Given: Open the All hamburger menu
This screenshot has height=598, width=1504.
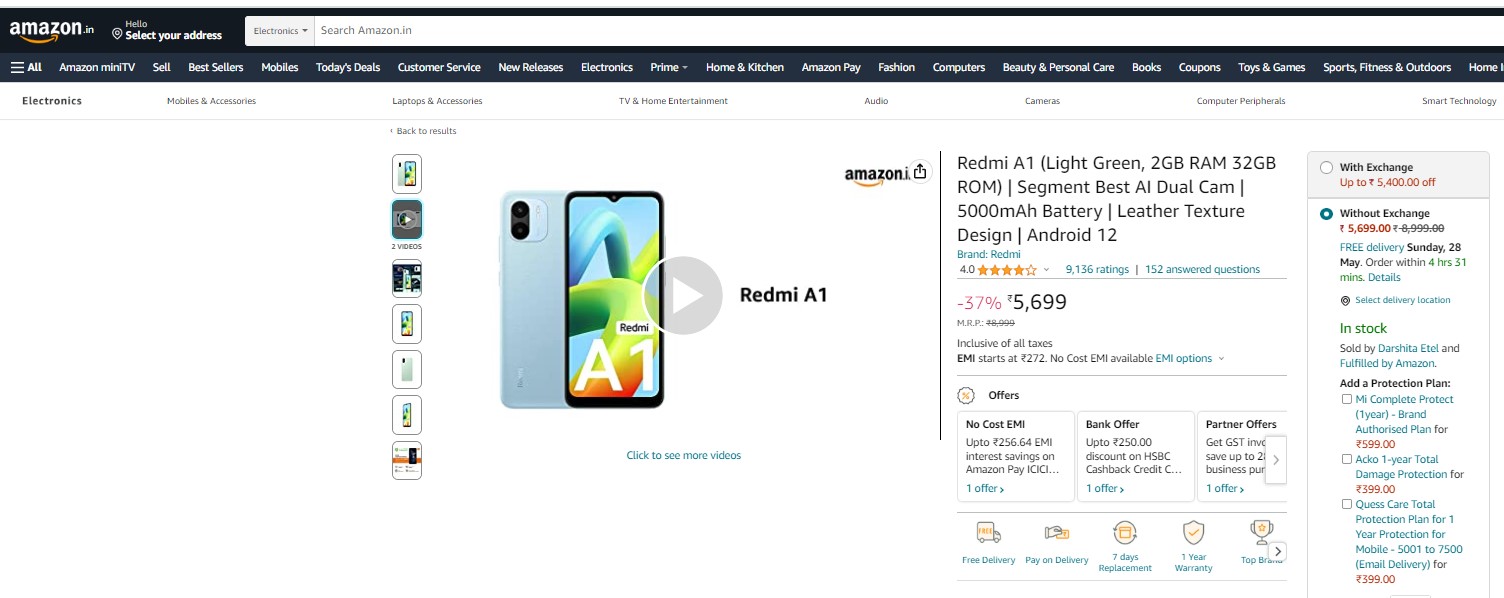Looking at the screenshot, I should (27, 67).
